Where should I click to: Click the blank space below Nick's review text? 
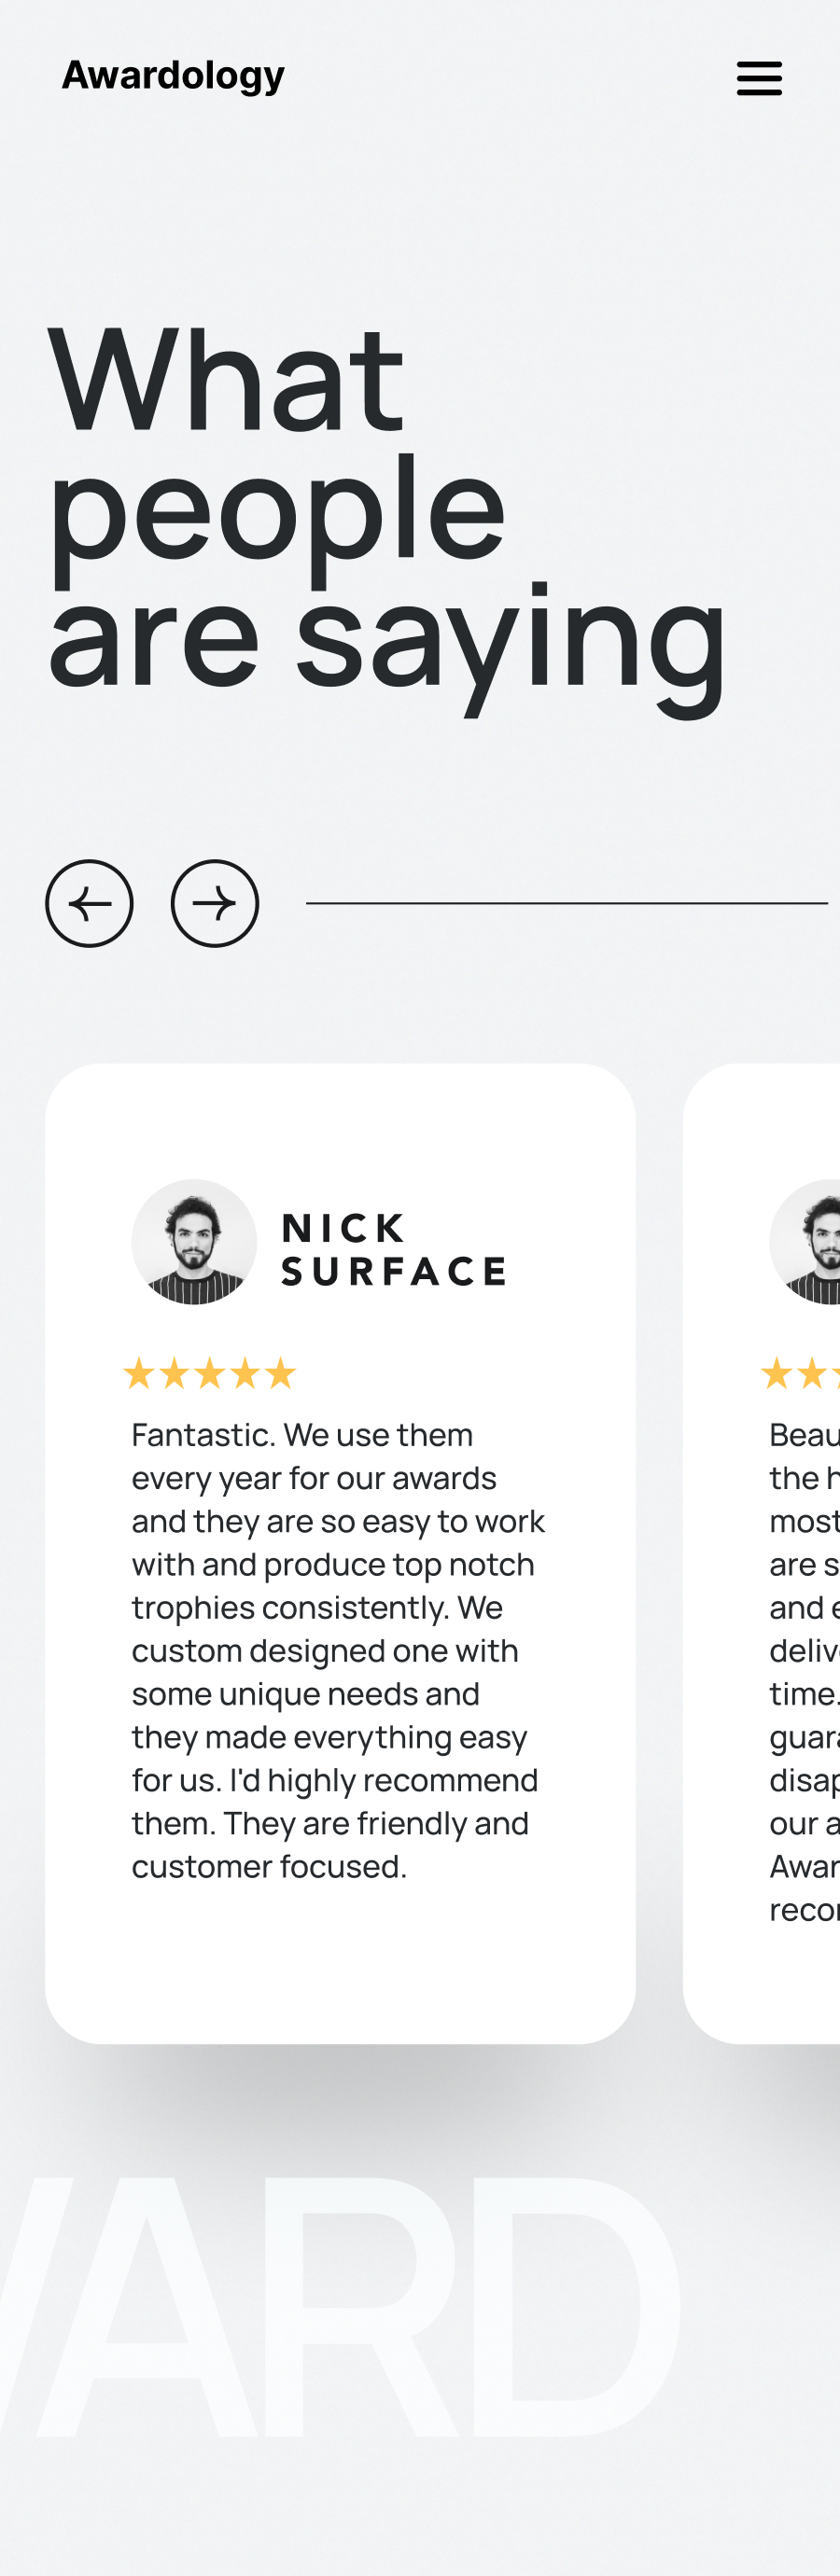pyautogui.click(x=340, y=1960)
